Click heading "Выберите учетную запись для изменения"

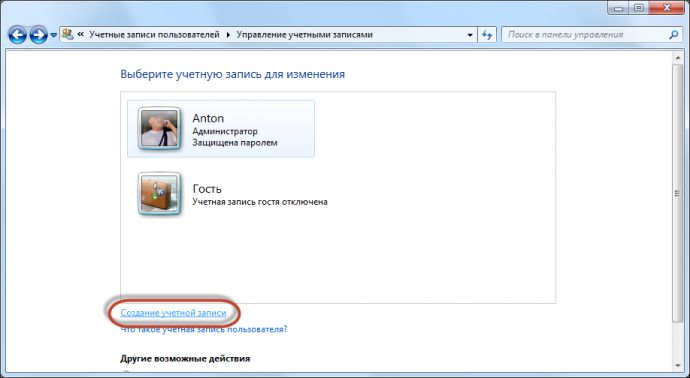(232, 74)
